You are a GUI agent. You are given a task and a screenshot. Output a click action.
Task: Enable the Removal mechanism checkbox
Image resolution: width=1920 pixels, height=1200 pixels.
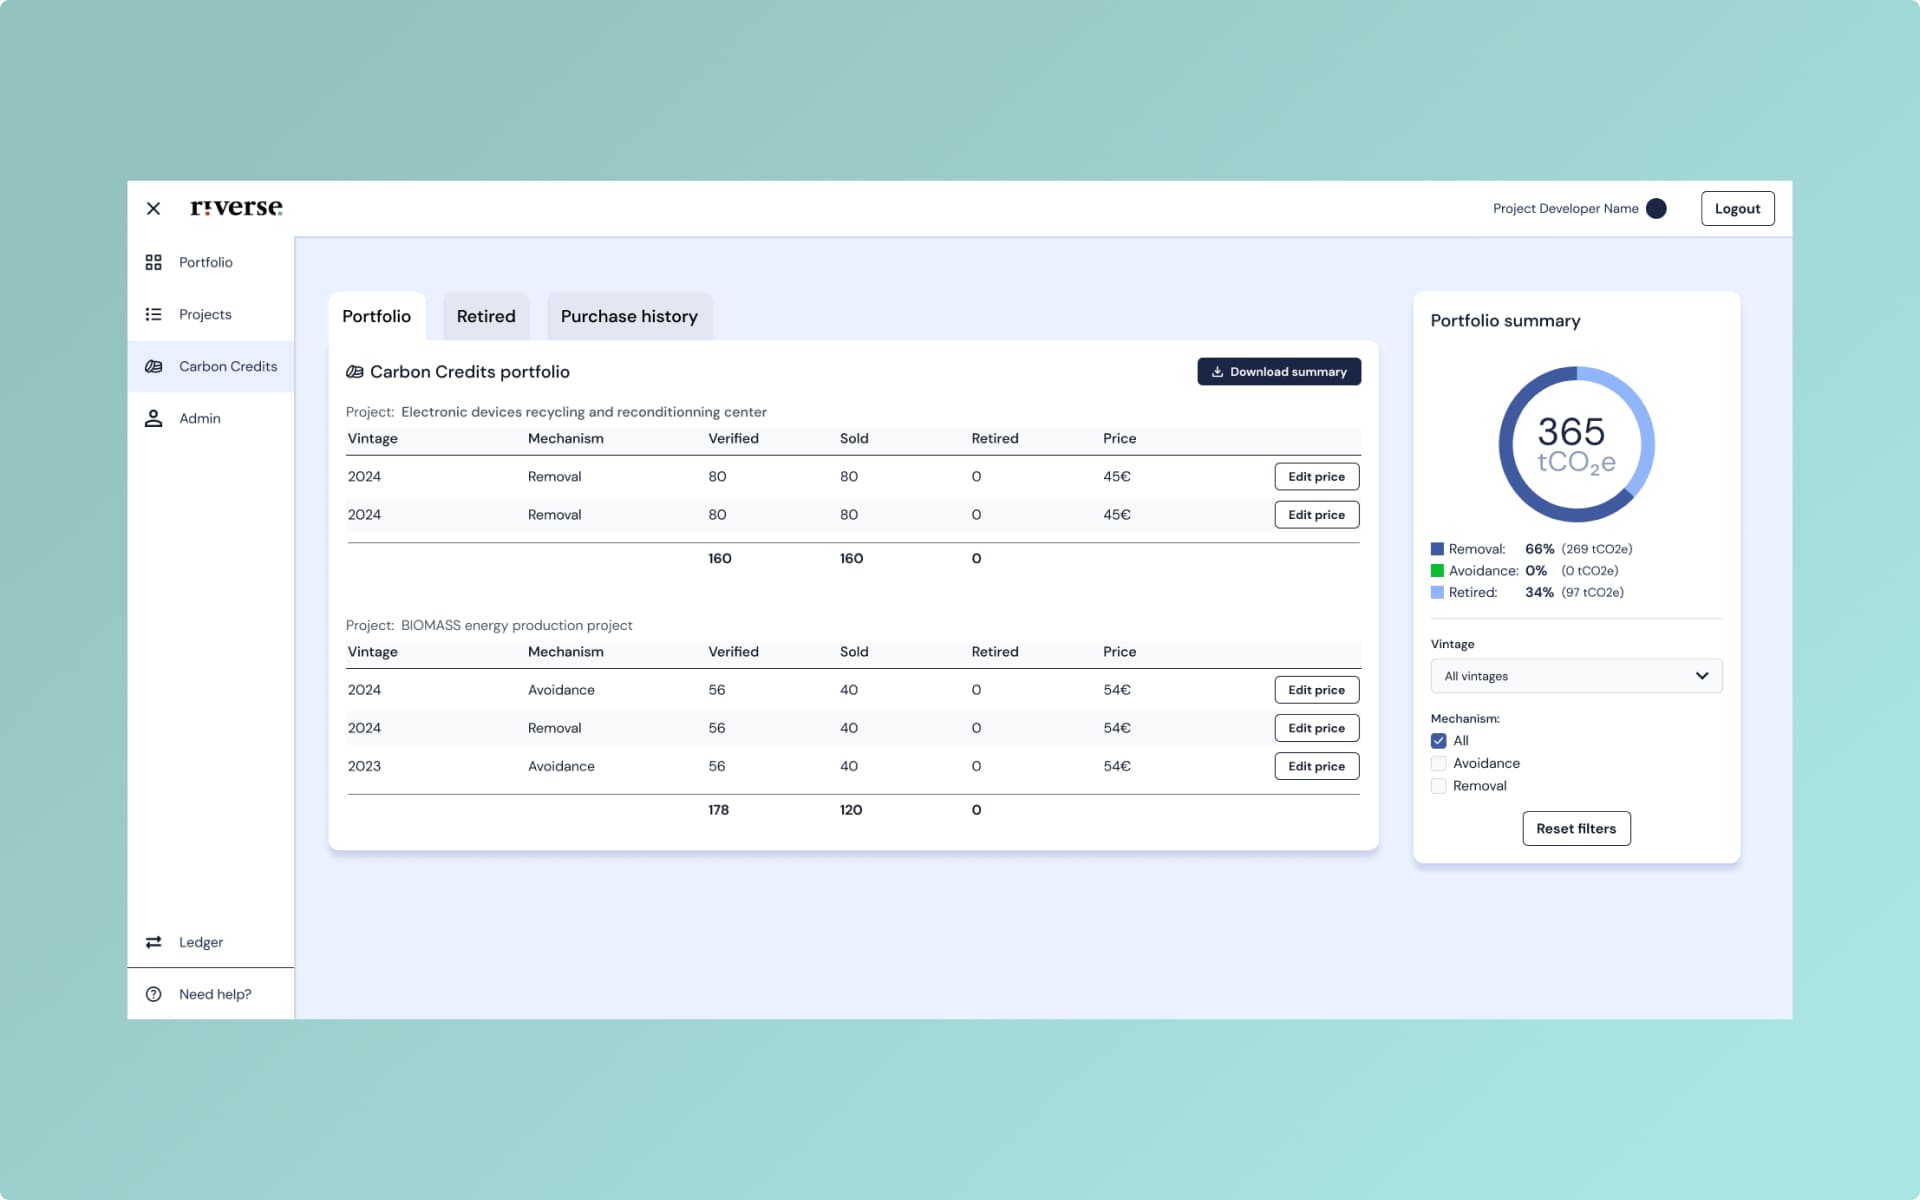[x=1438, y=786]
